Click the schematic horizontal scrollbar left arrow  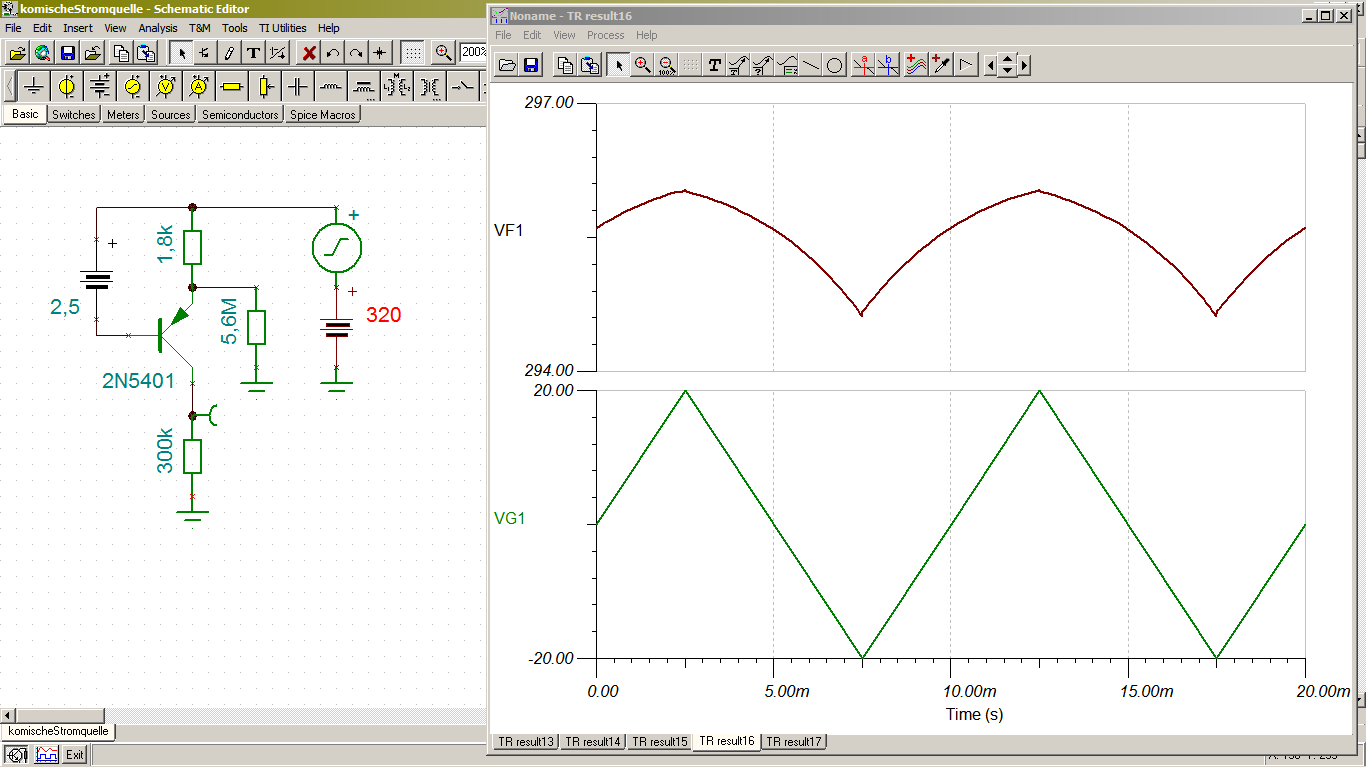pos(8,716)
